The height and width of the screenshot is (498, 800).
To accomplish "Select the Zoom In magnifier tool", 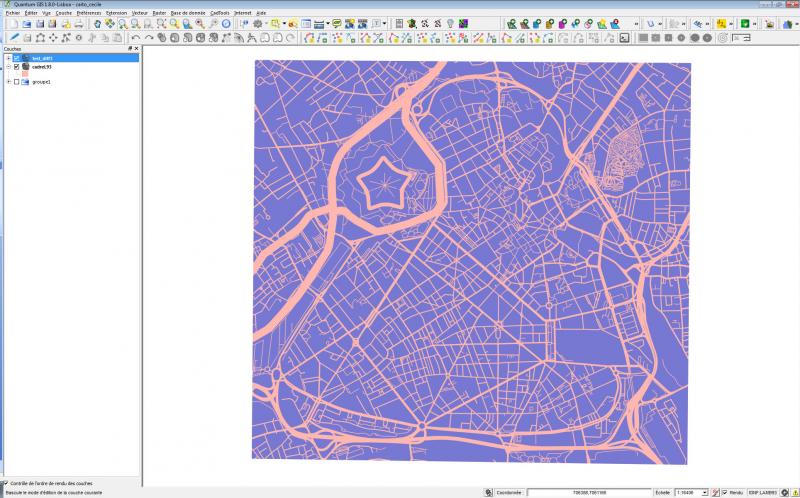I will tap(123, 23).
